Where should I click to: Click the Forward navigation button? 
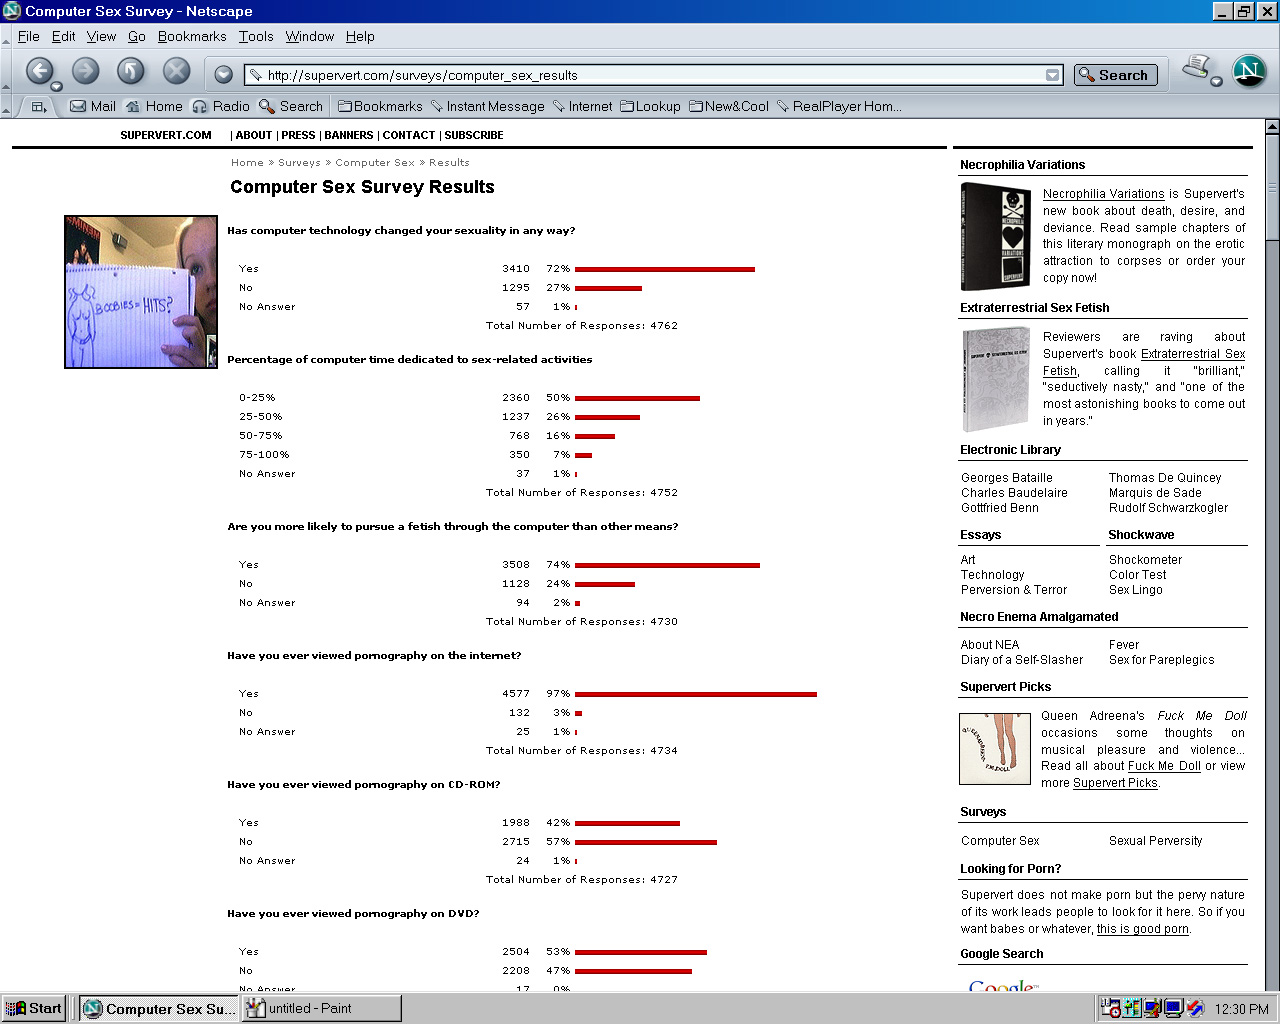pyautogui.click(x=85, y=71)
